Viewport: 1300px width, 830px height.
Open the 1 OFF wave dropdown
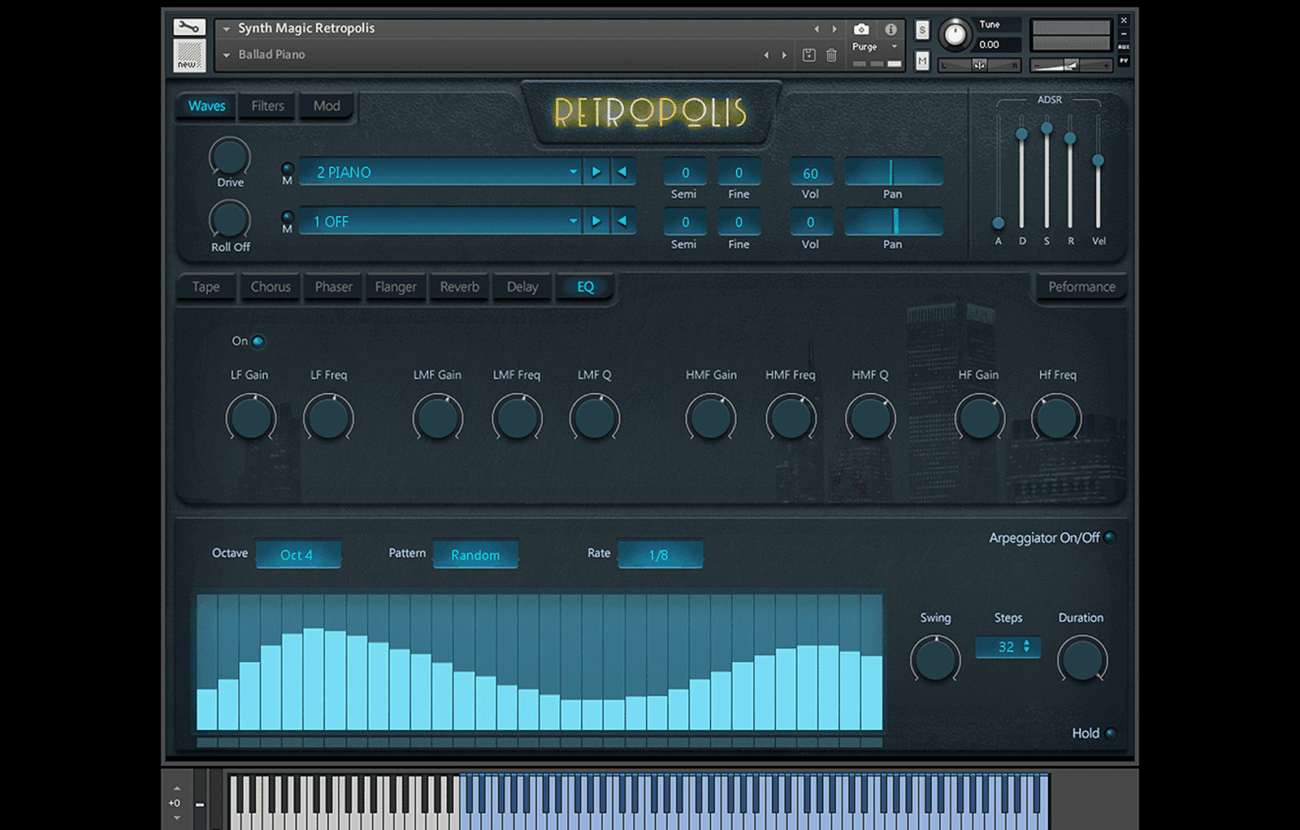pyautogui.click(x=441, y=221)
